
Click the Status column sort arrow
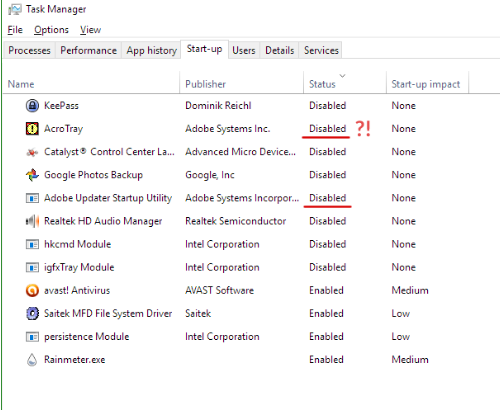pyautogui.click(x=342, y=76)
